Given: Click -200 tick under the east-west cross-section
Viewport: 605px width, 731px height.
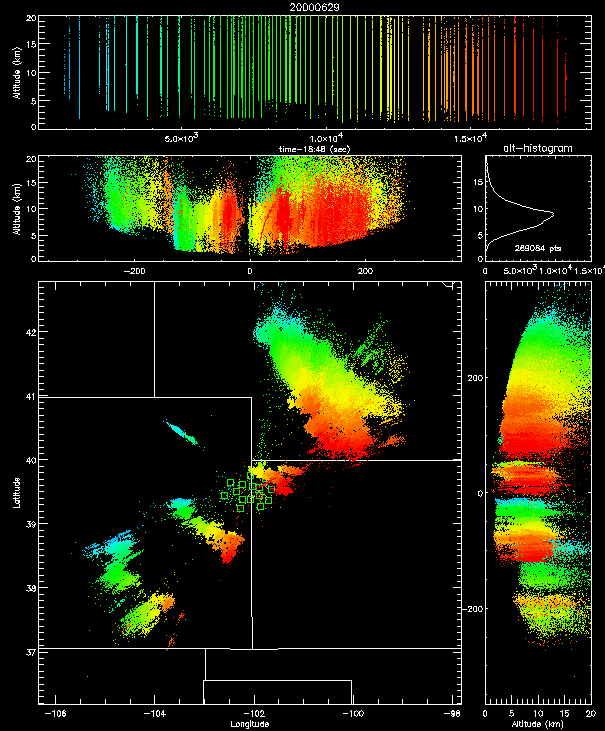Looking at the screenshot, I should [134, 271].
